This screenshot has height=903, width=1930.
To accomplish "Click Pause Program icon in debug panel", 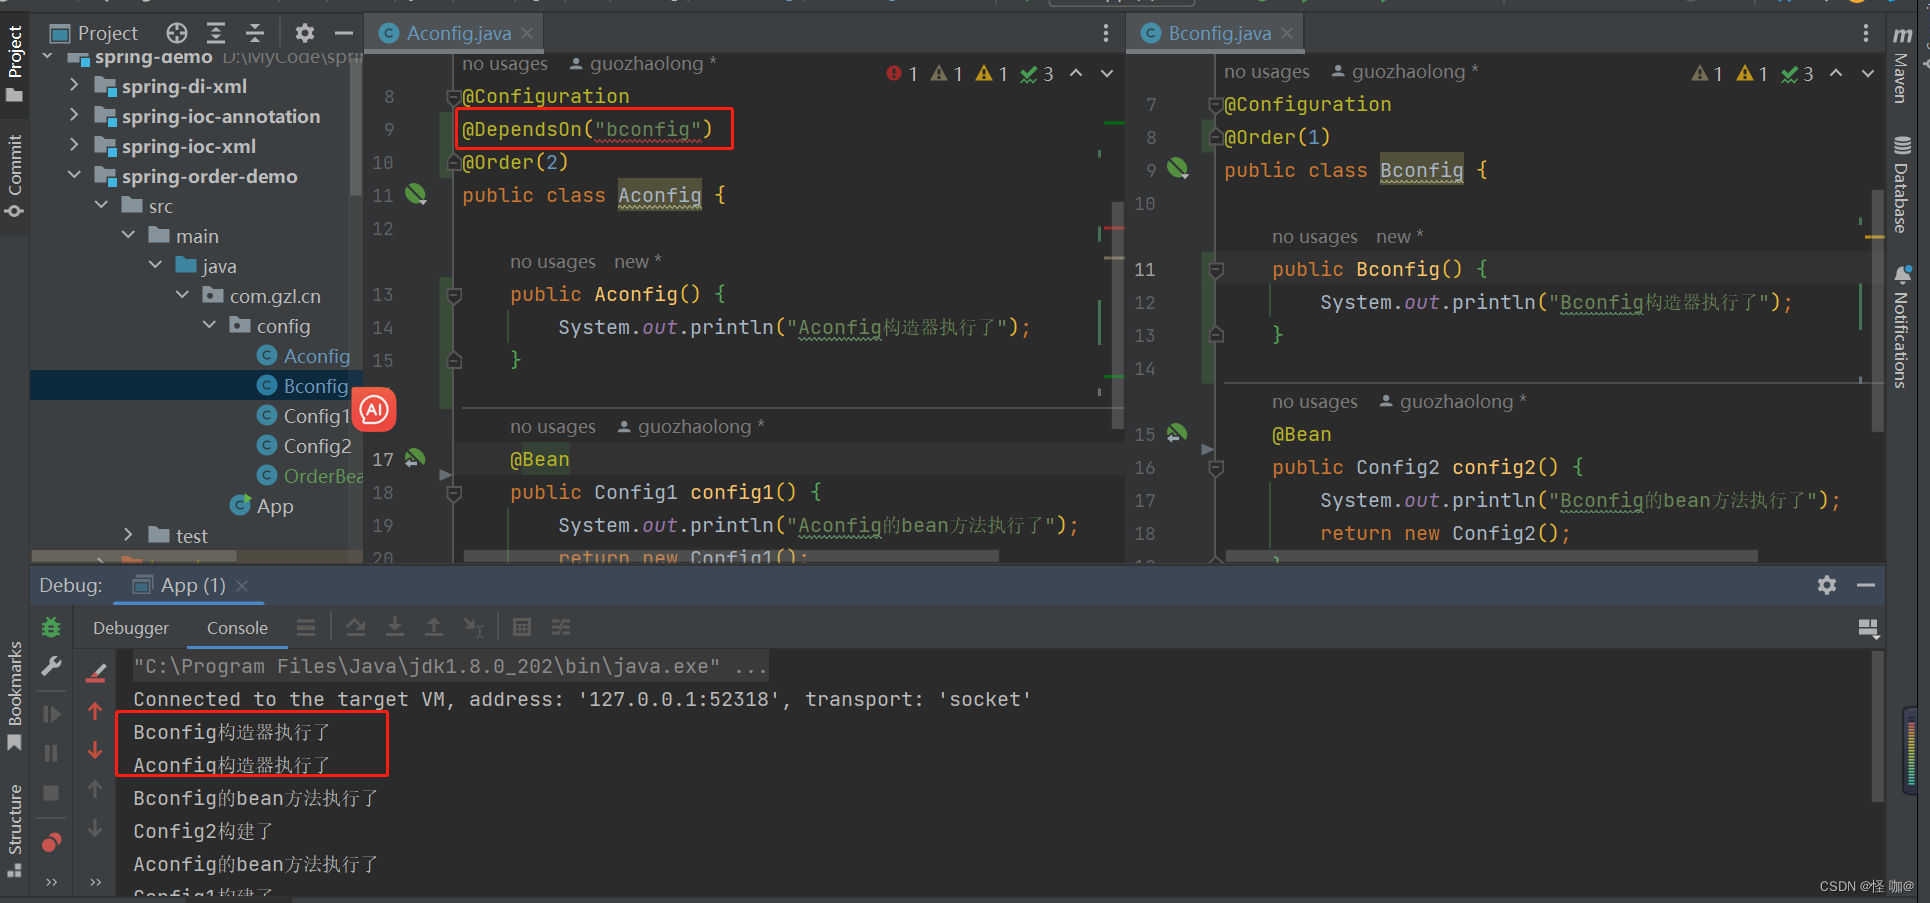I will point(51,753).
